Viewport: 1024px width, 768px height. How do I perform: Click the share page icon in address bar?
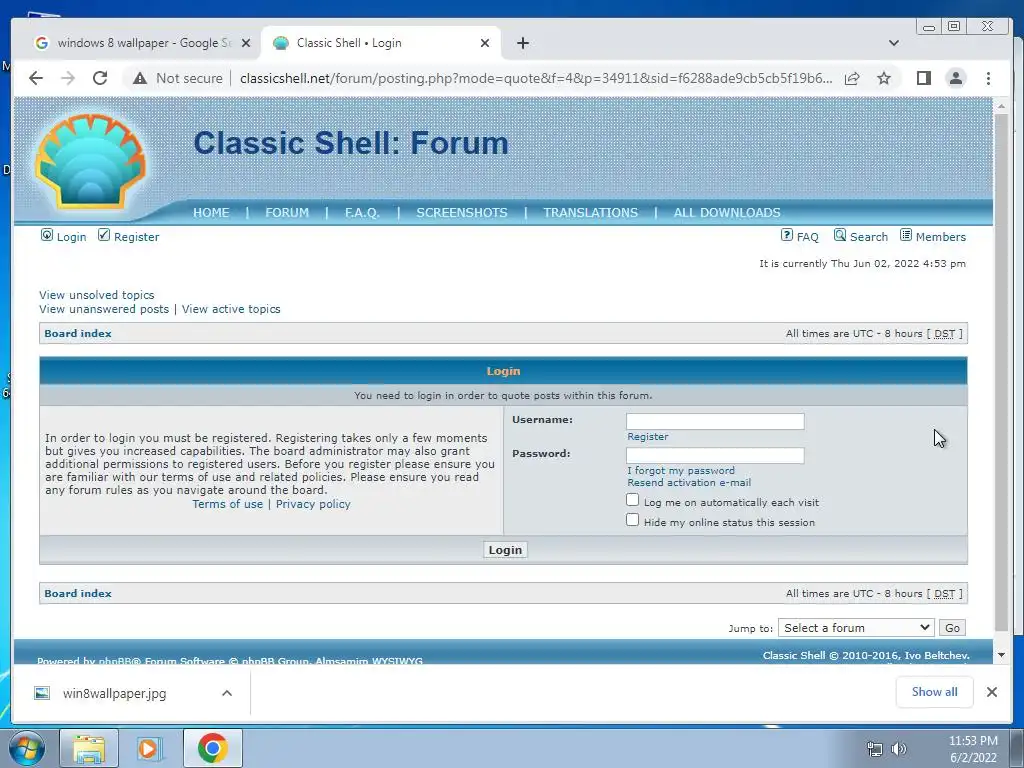click(x=852, y=78)
